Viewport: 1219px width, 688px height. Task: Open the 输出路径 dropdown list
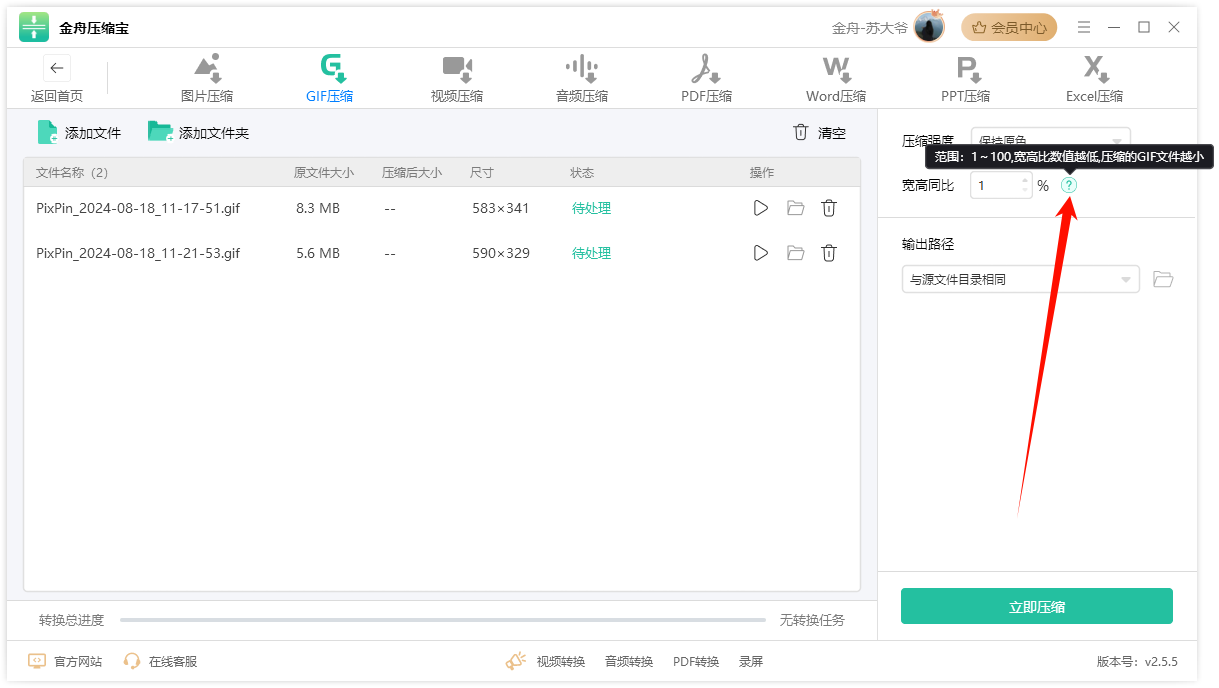coord(1020,280)
